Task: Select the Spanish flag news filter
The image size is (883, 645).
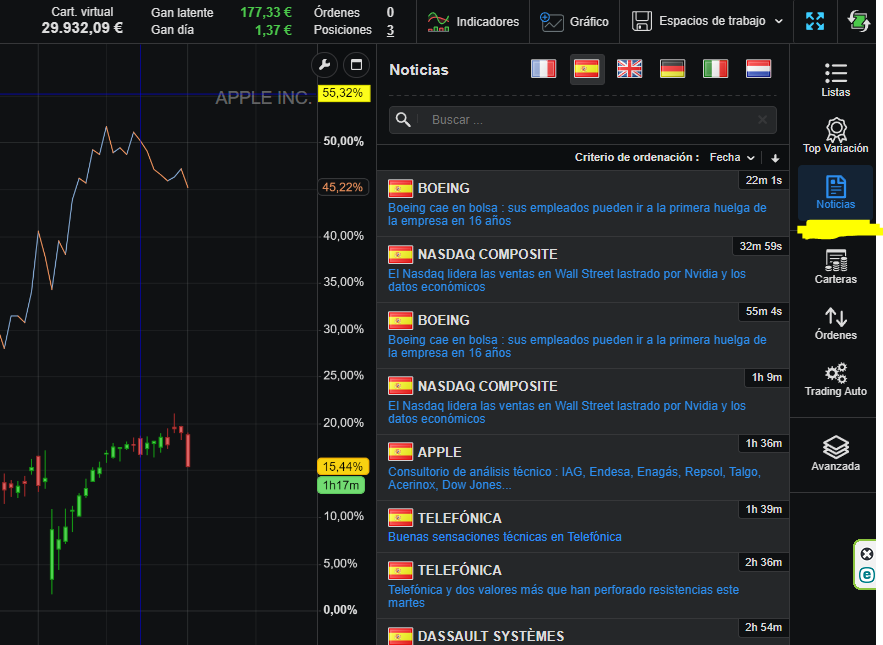Action: tap(587, 69)
